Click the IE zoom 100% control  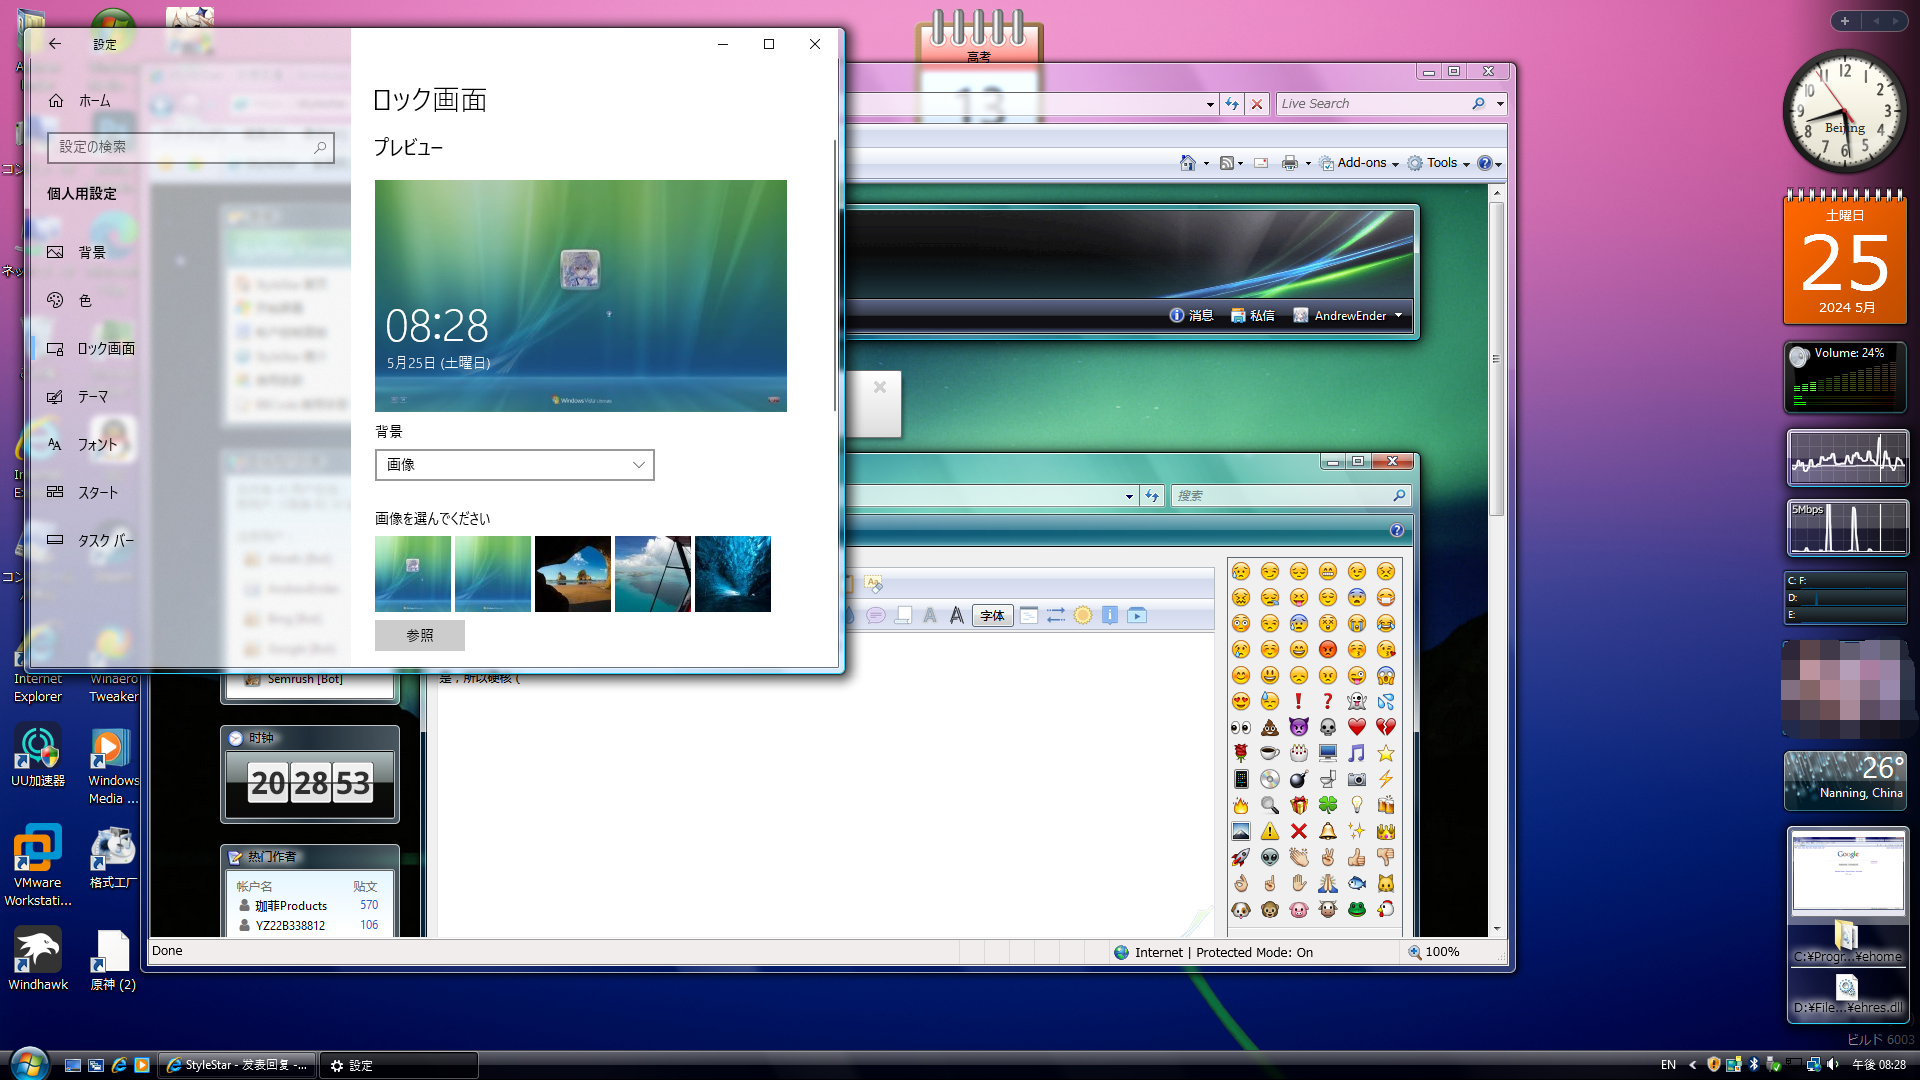(1435, 953)
